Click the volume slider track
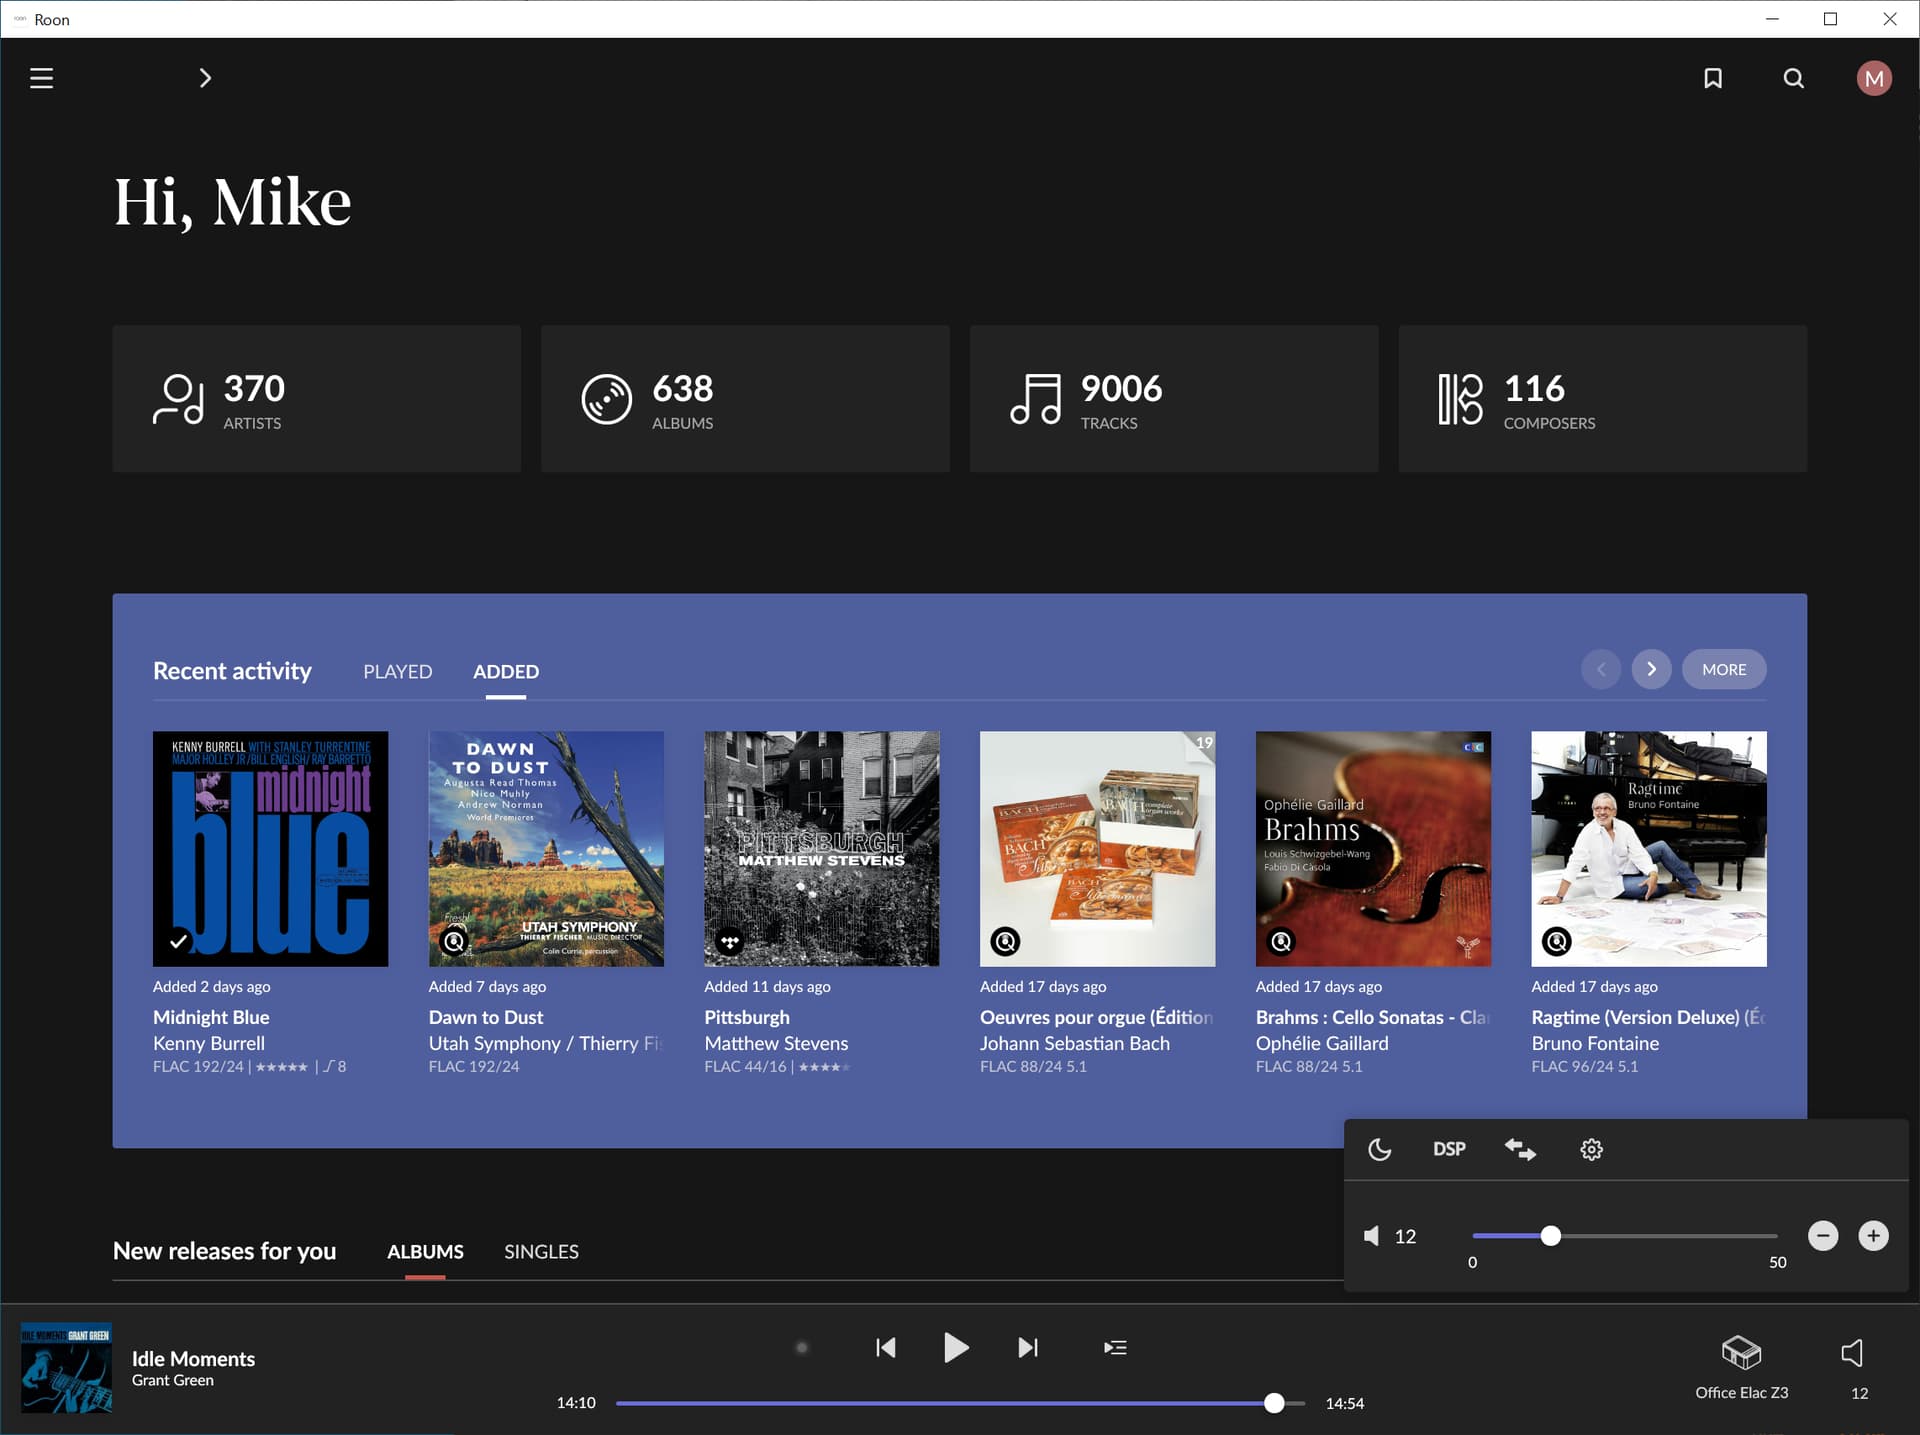The height and width of the screenshot is (1435, 1920). 1625,1236
